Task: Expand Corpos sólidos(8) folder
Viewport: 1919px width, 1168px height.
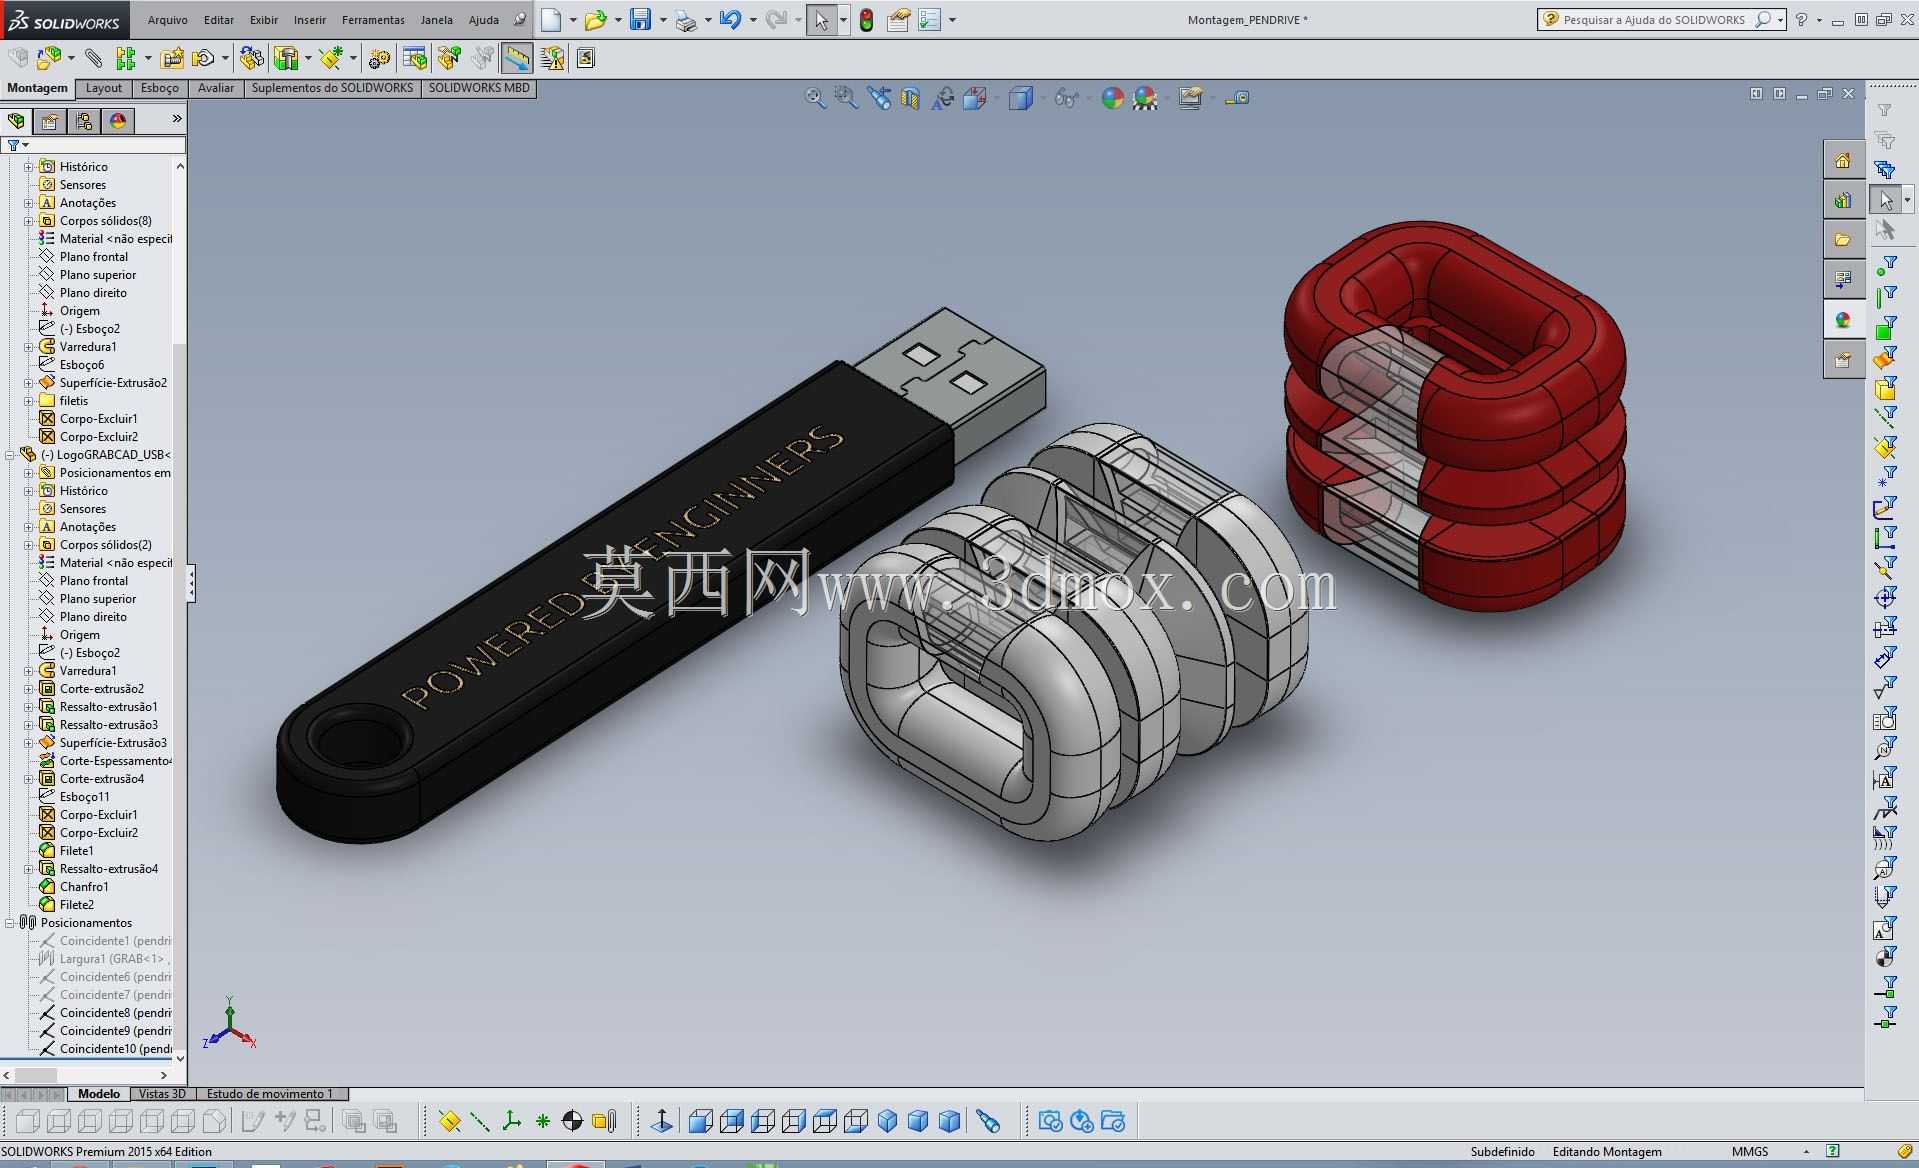Action: pyautogui.click(x=28, y=221)
